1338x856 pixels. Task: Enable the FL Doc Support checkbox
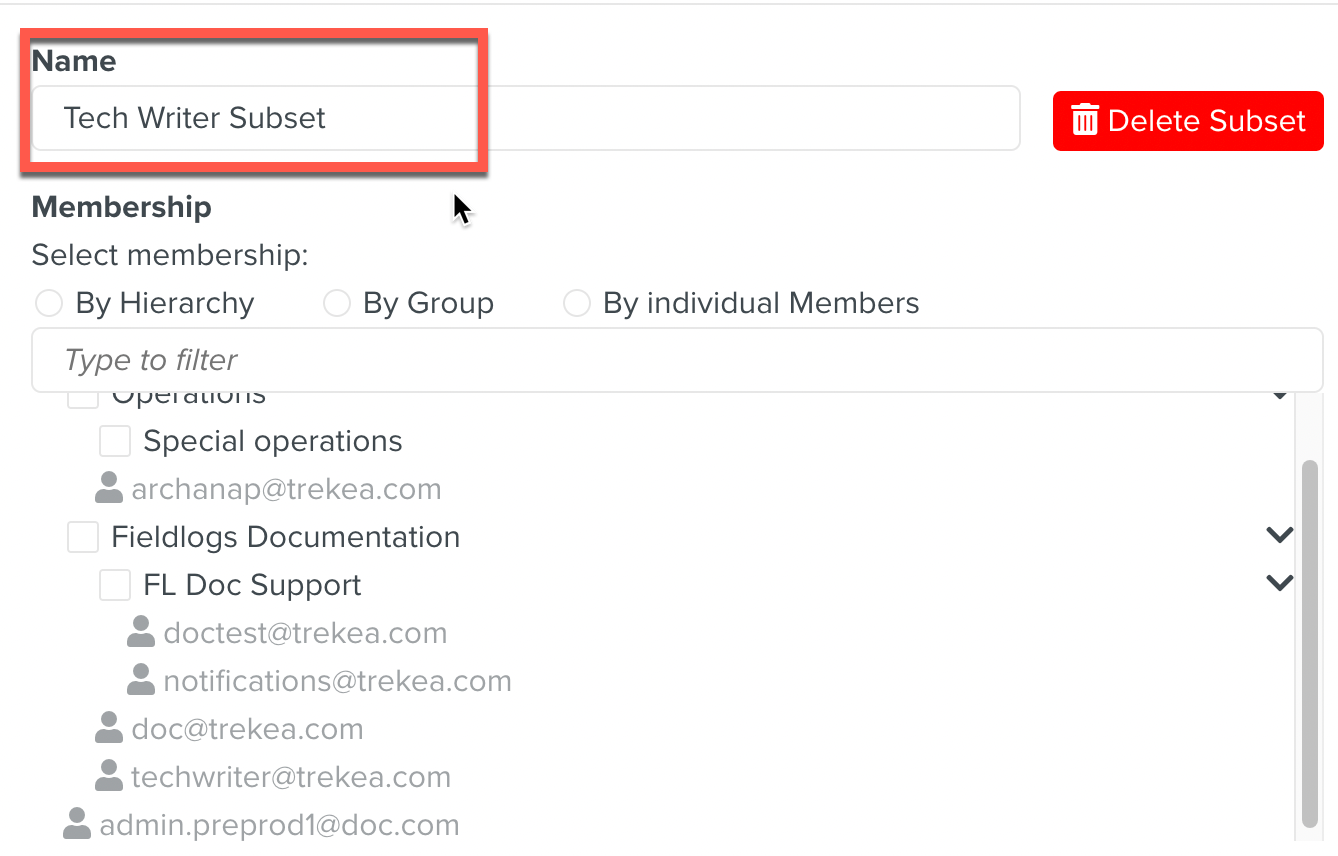[x=115, y=585]
